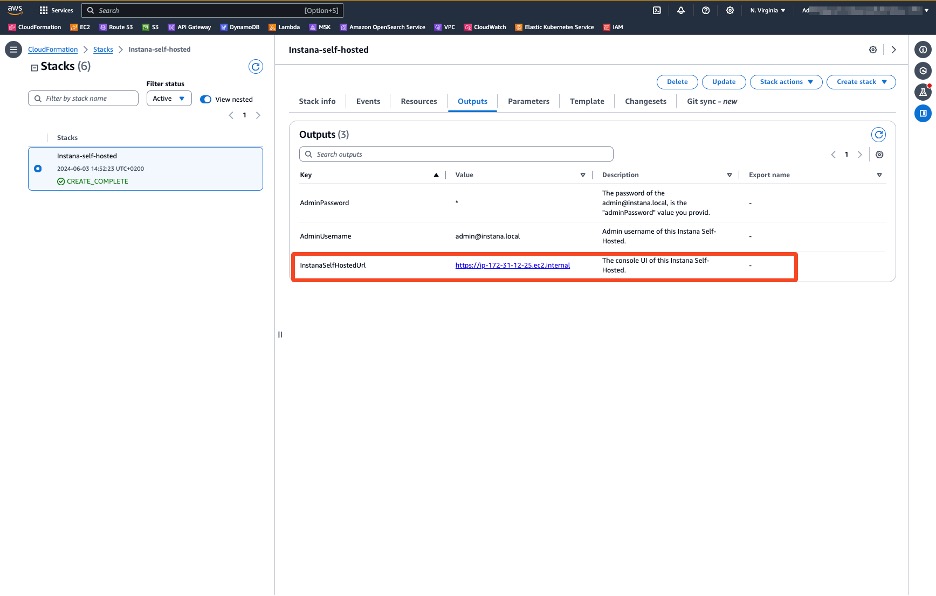Open the VPC favorites shortcut
Screen dimensions: 936x596
[x=444, y=27]
